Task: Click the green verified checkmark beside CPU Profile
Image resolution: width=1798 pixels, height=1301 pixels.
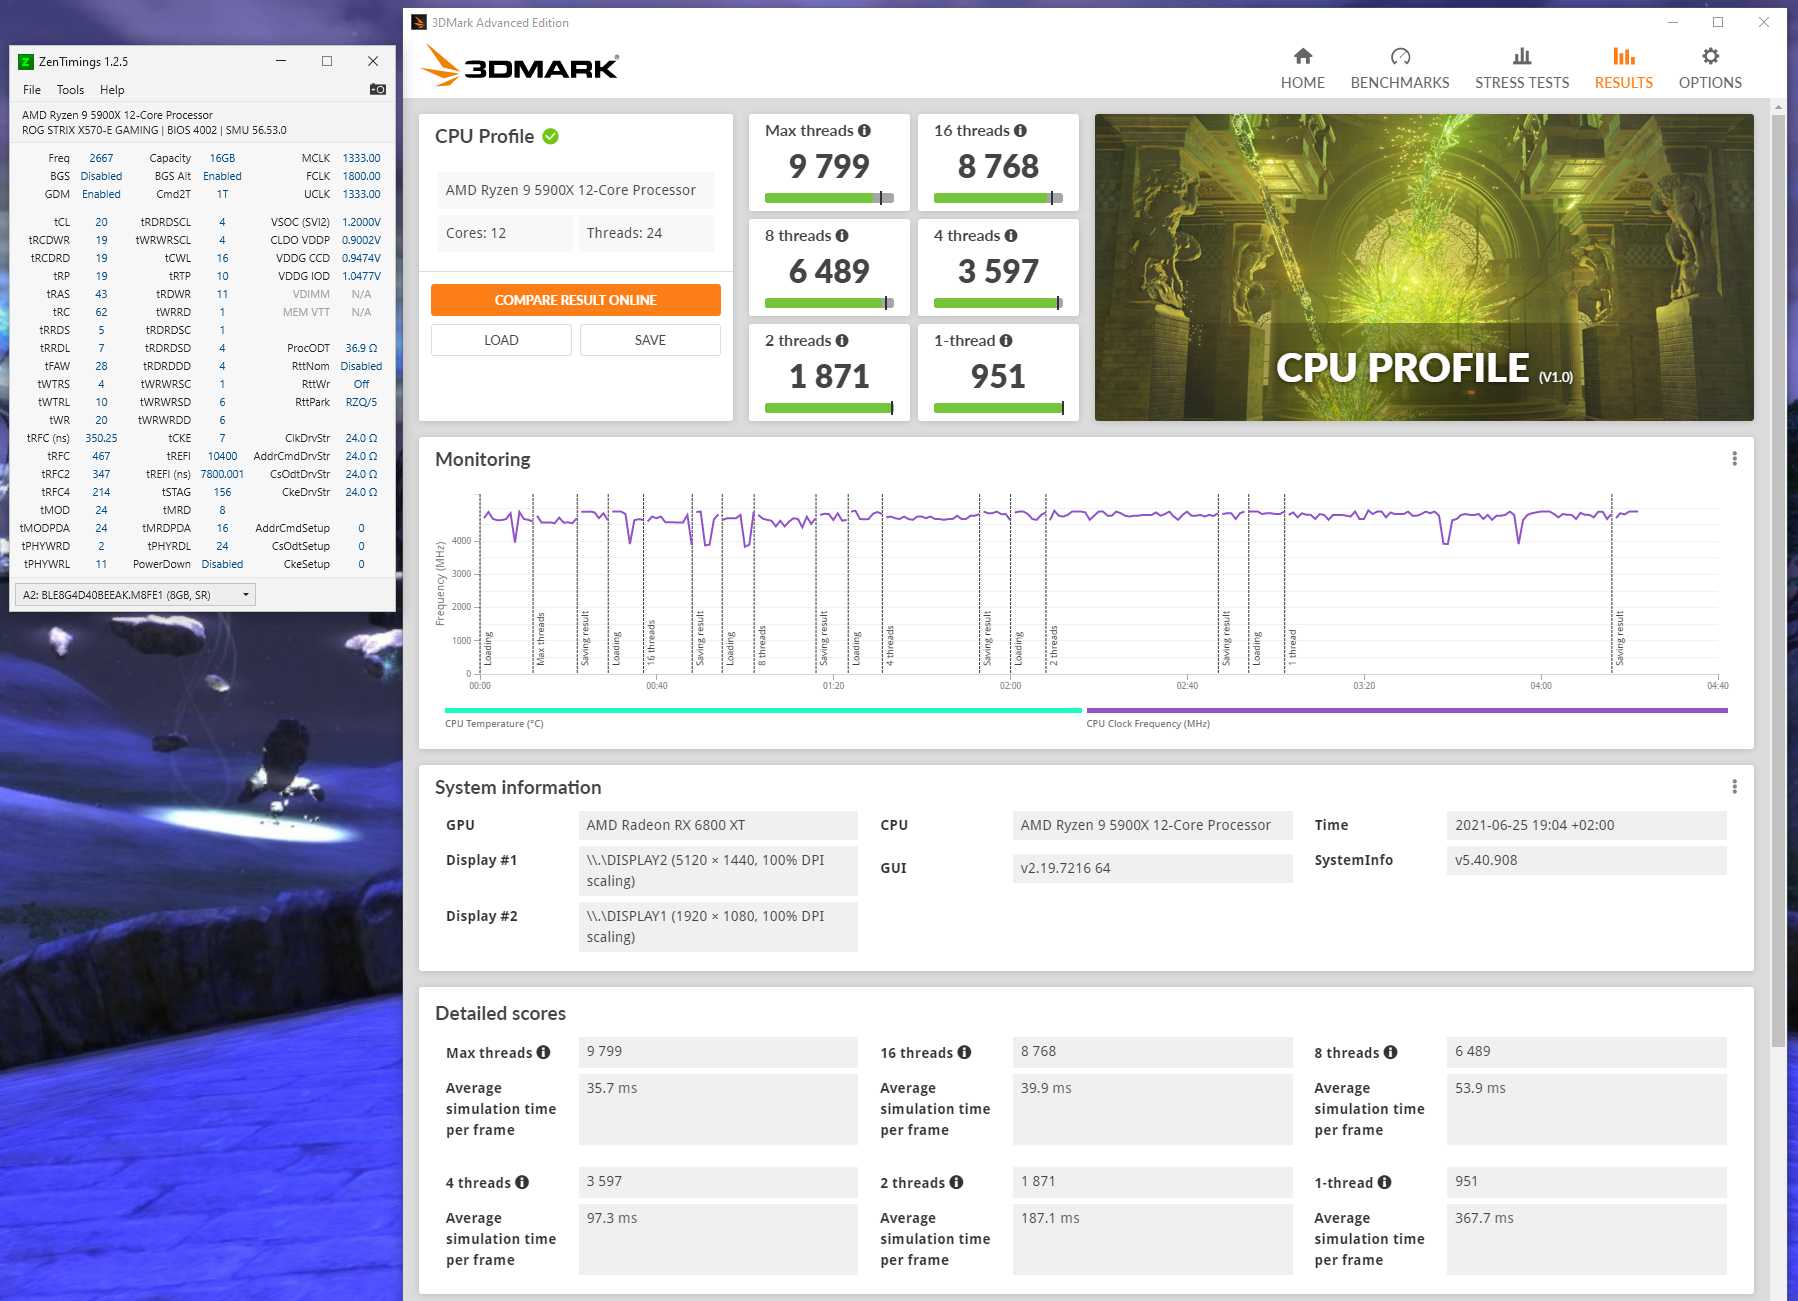Action: 551,136
